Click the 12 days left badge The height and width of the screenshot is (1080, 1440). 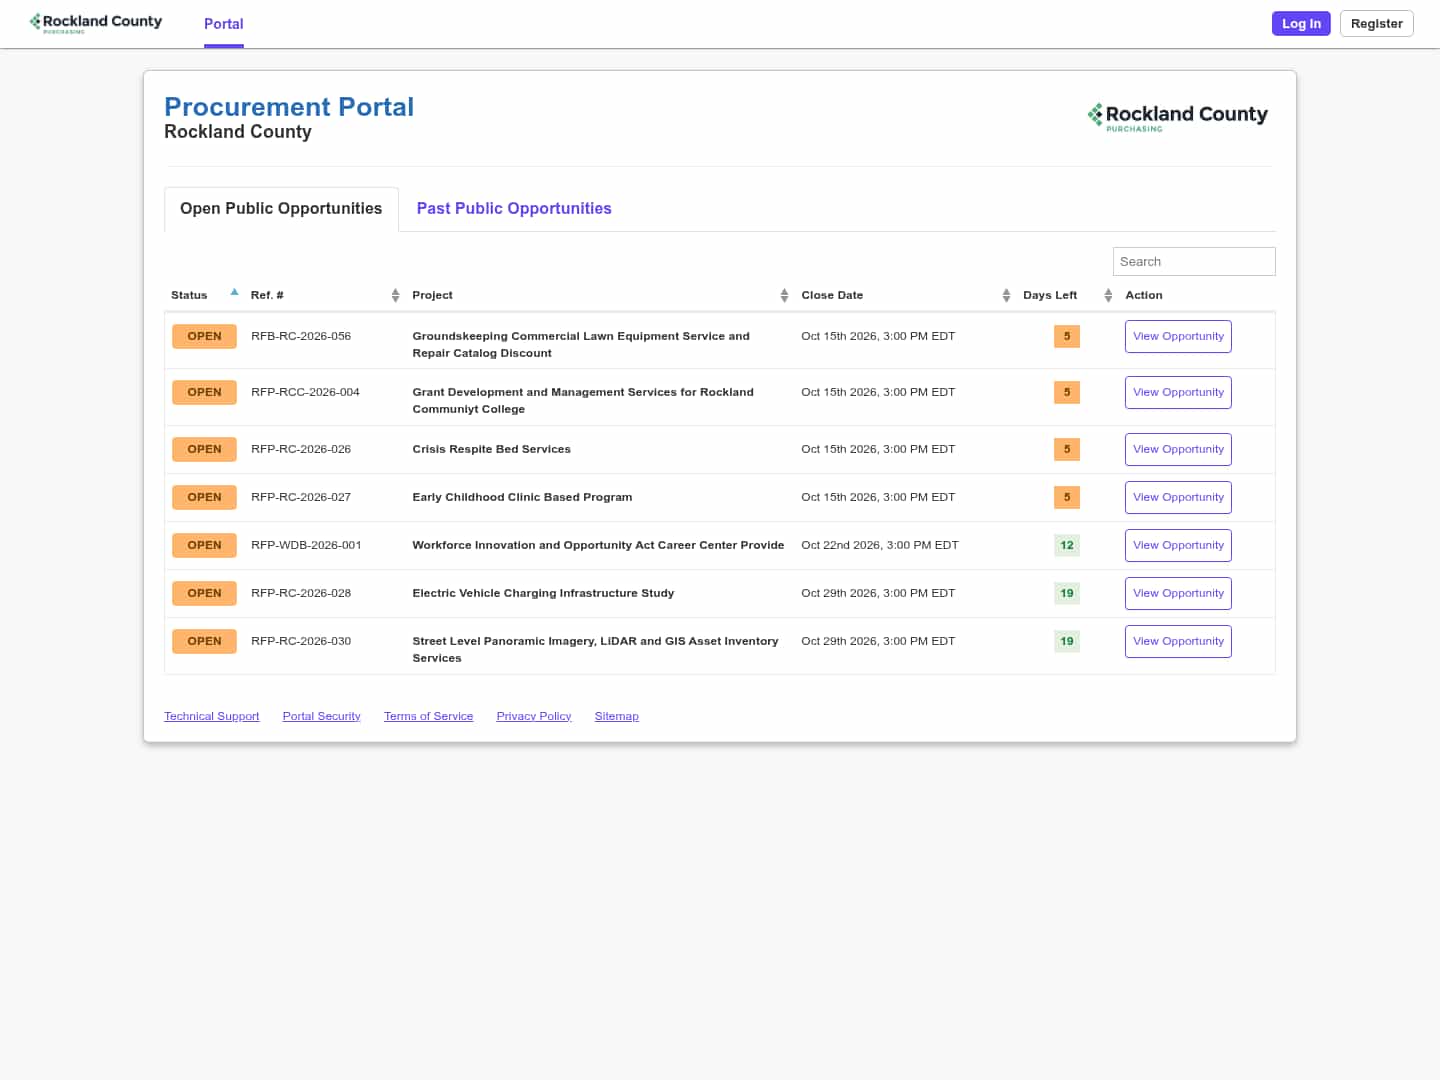(x=1067, y=545)
